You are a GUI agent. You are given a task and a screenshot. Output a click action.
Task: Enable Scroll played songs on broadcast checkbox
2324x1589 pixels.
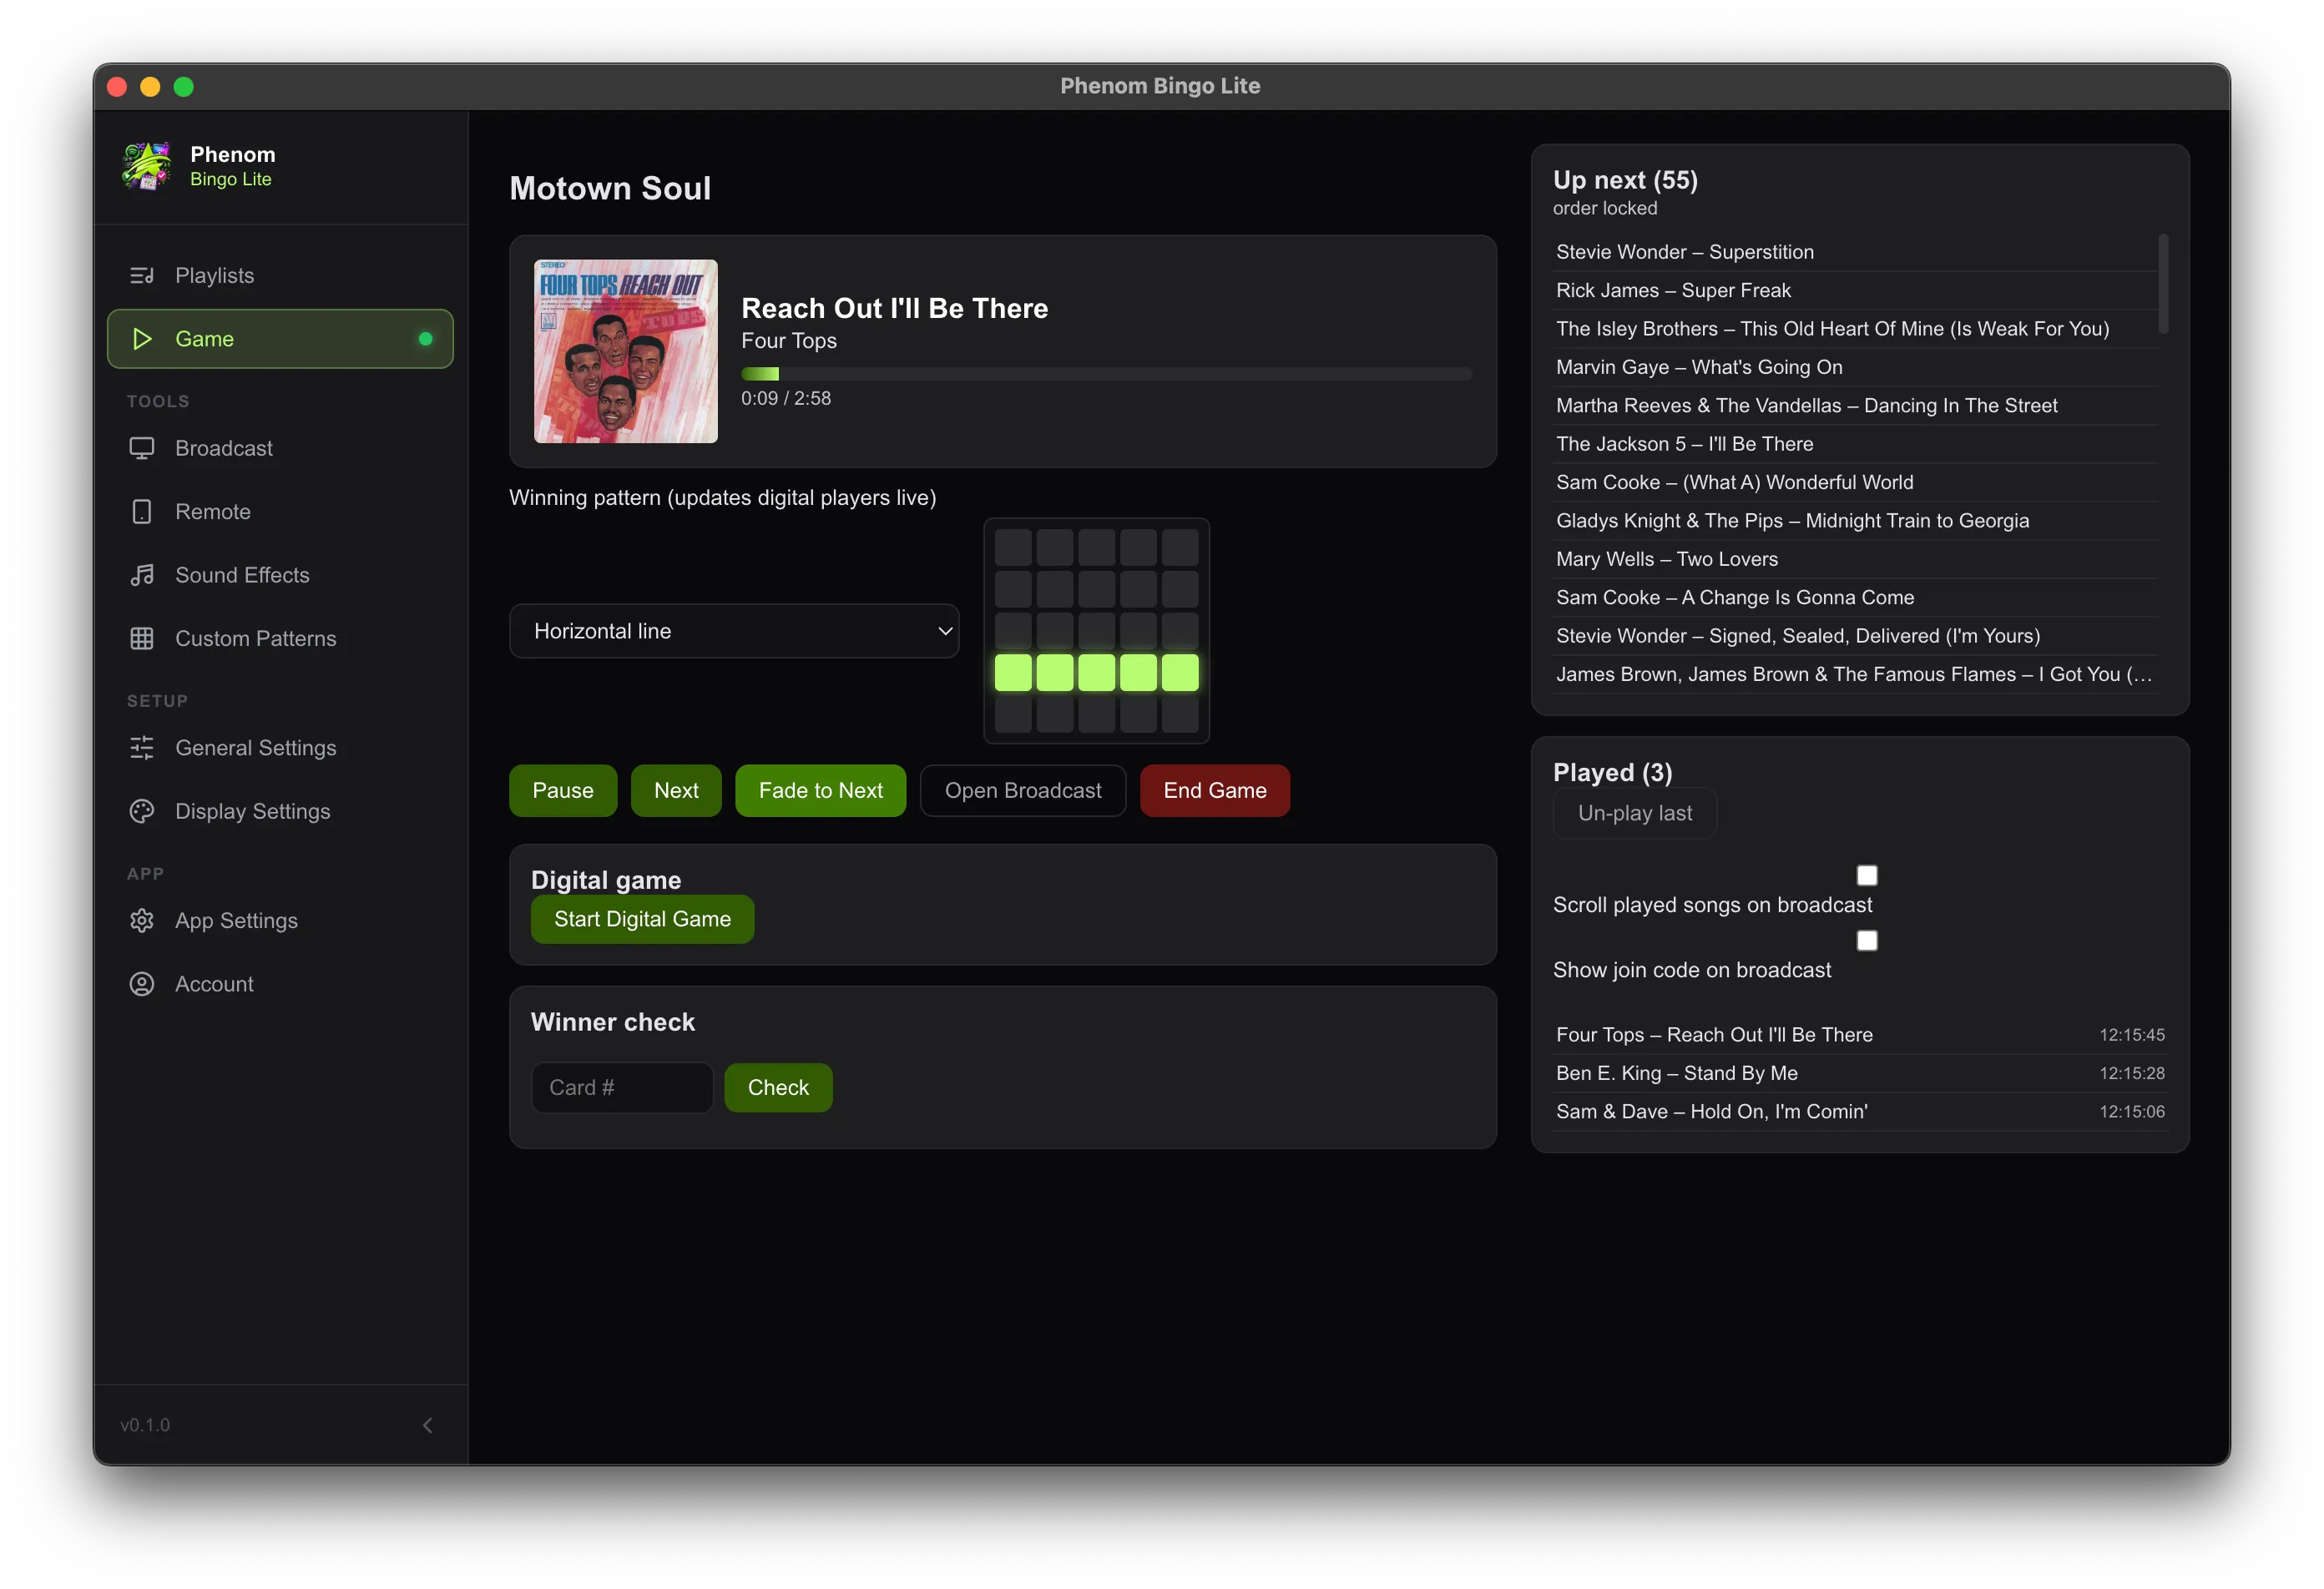click(x=1867, y=876)
